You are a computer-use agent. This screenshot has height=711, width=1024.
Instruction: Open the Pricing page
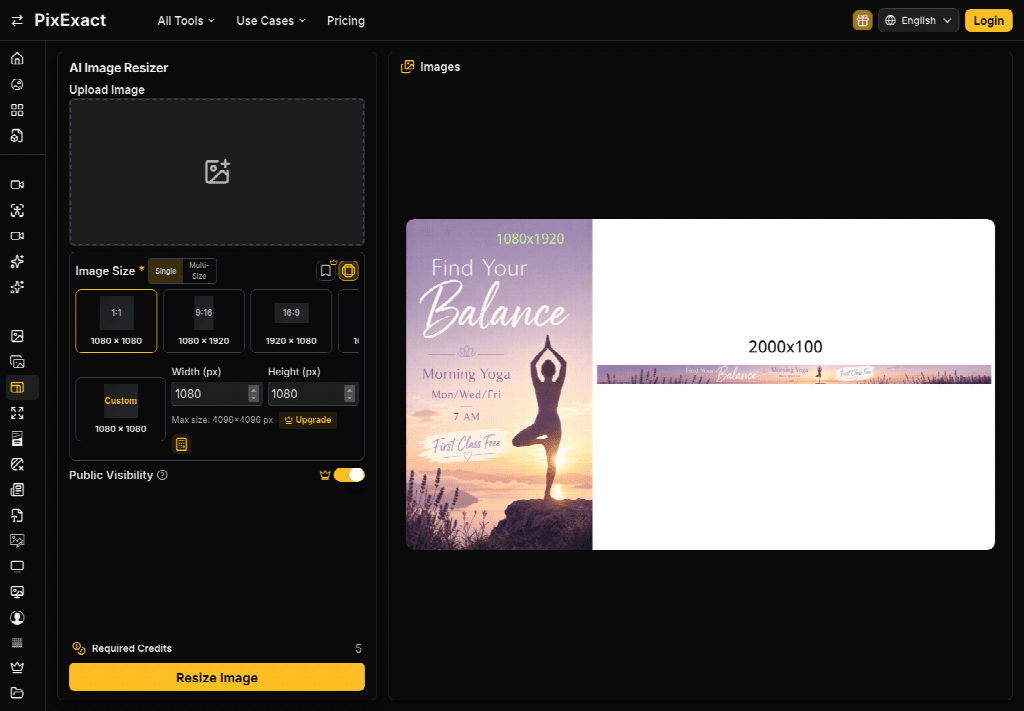click(x=345, y=21)
